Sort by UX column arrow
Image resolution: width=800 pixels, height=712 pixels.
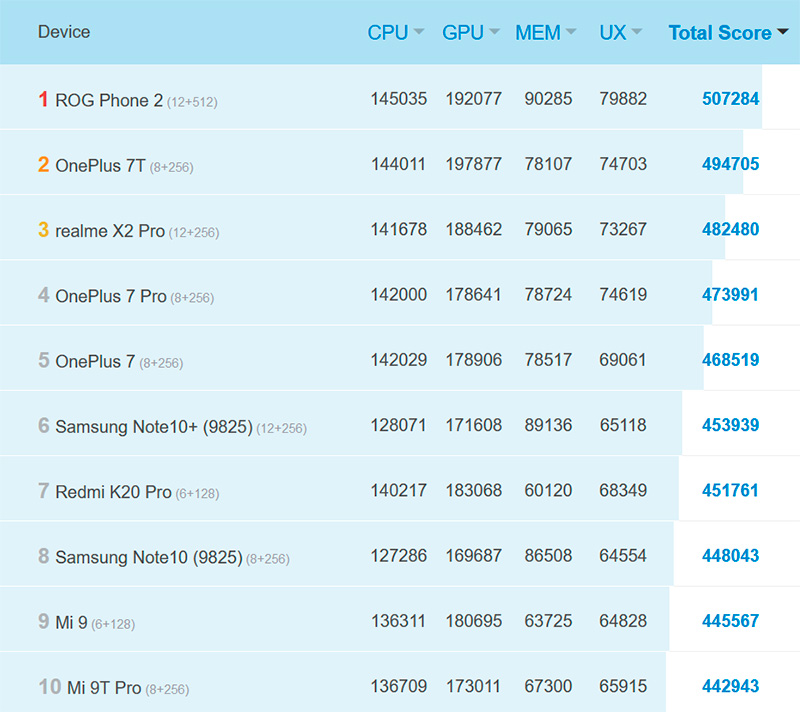(x=637, y=33)
